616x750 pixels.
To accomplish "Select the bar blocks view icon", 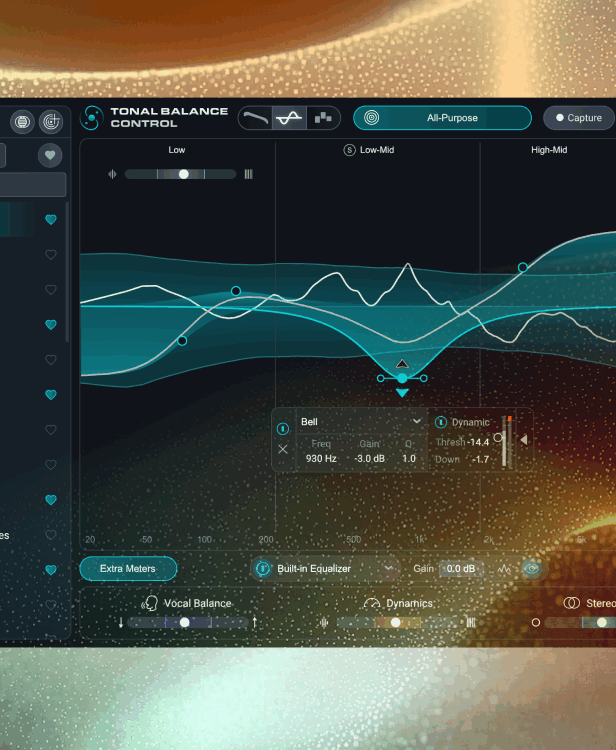I will coord(323,118).
